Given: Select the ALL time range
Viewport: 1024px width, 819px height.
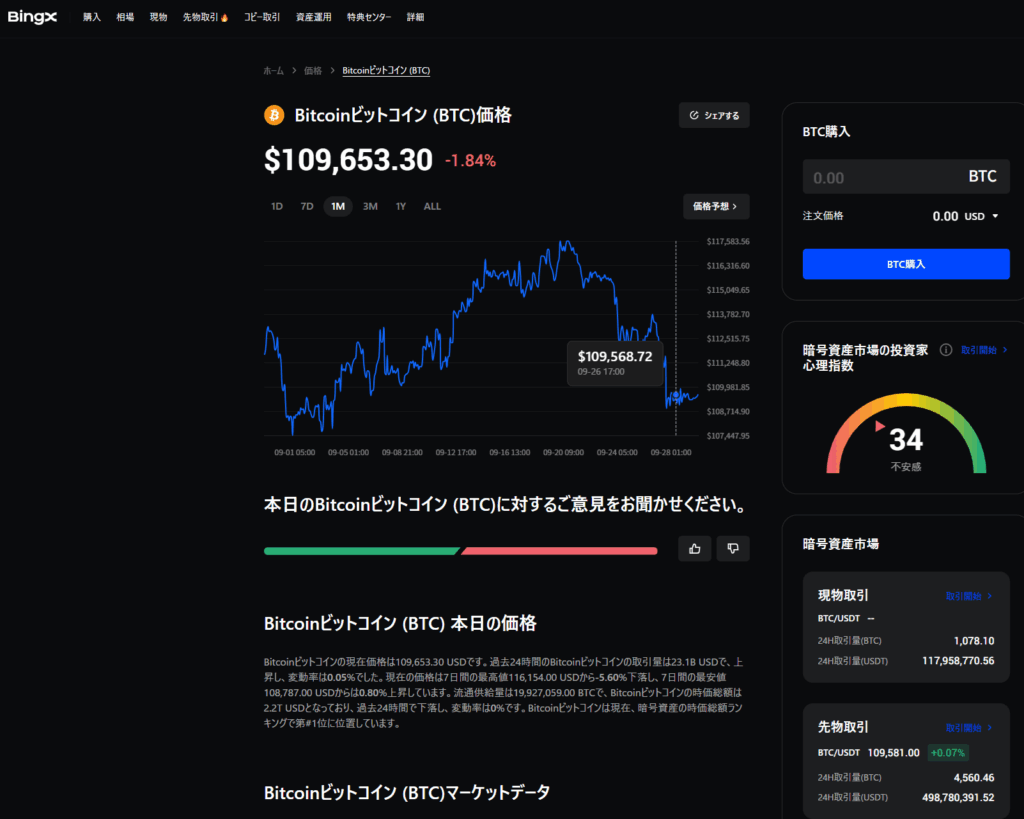Looking at the screenshot, I should pos(432,206).
